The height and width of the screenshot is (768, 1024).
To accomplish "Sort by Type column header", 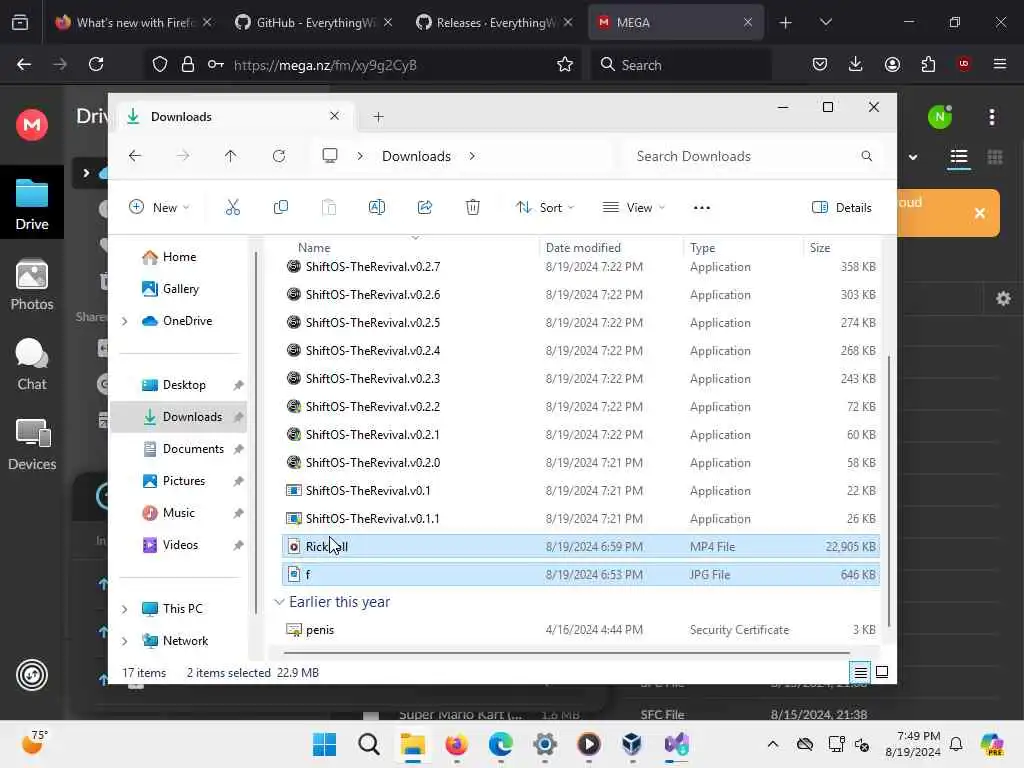I will (x=703, y=248).
